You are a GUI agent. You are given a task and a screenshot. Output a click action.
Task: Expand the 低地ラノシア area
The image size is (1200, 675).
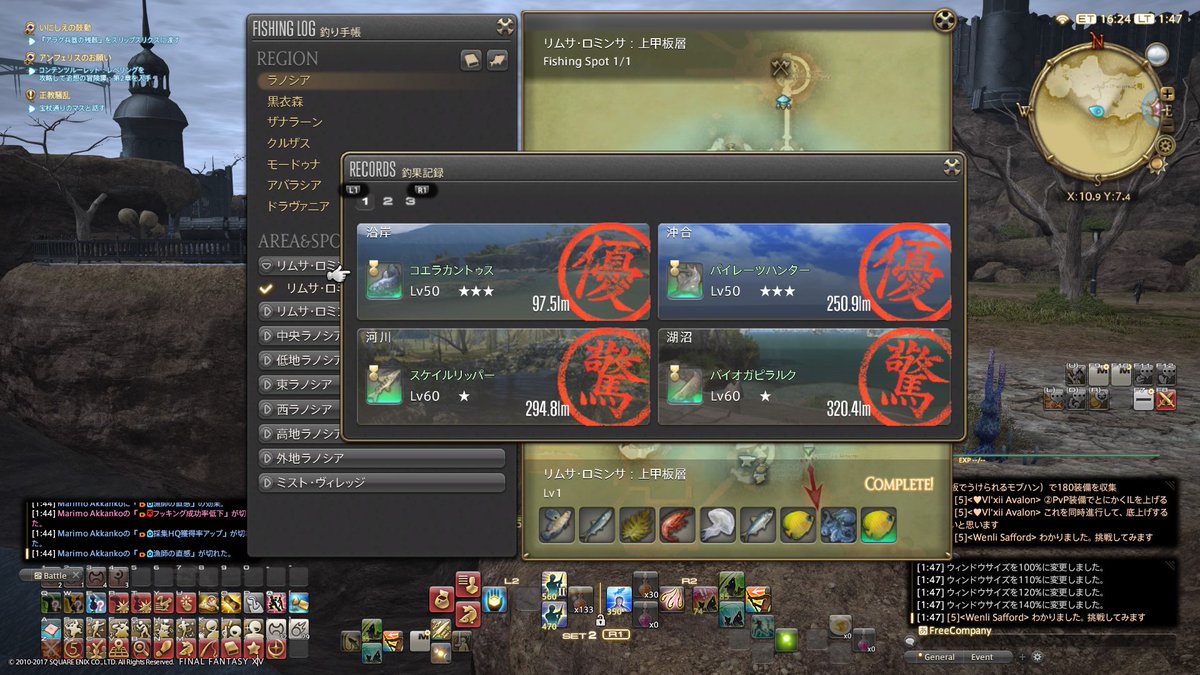tap(300, 360)
